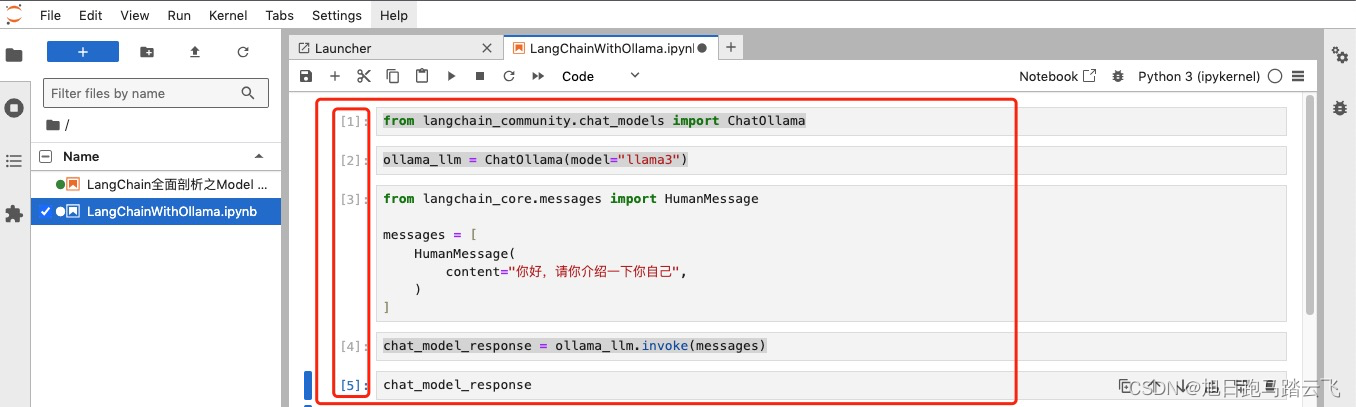Click cell 1 importing ChatOllama
Screen dimensions: 1356x407
[x=831, y=121]
